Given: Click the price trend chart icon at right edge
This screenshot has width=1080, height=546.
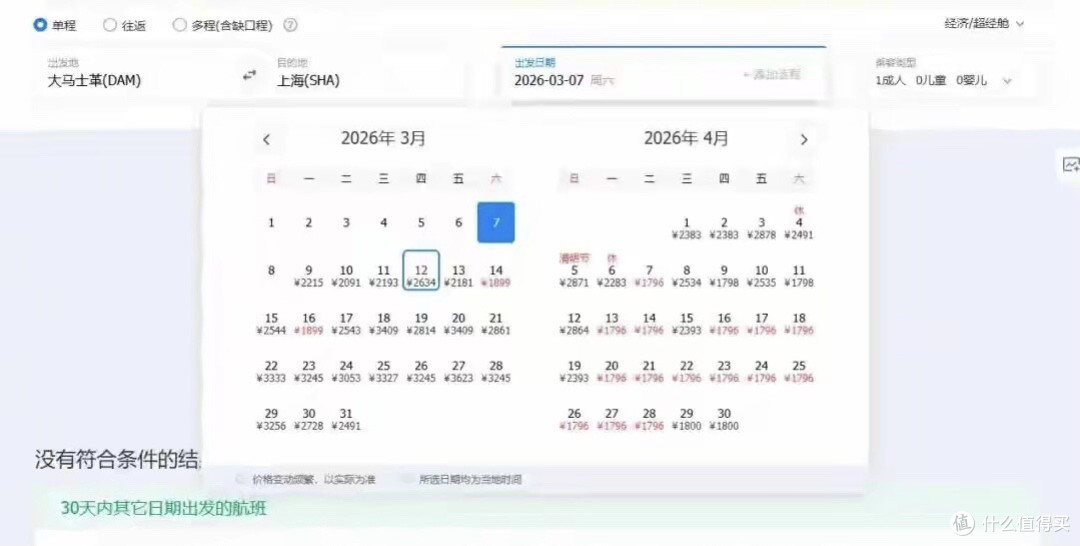Looking at the screenshot, I should click(1071, 165).
